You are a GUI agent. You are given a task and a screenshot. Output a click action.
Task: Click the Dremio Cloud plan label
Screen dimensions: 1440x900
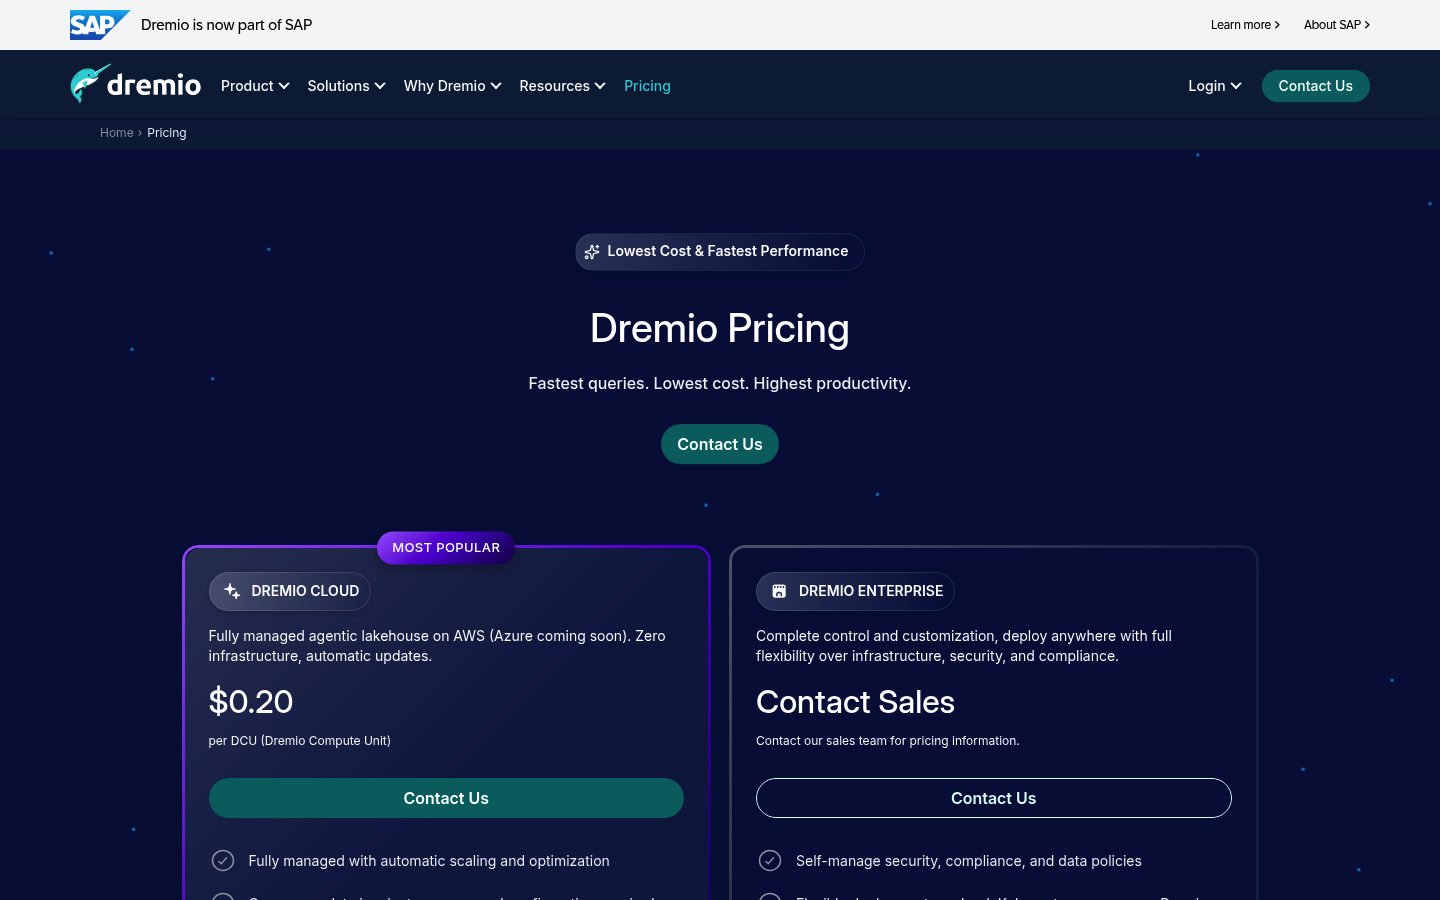(290, 591)
